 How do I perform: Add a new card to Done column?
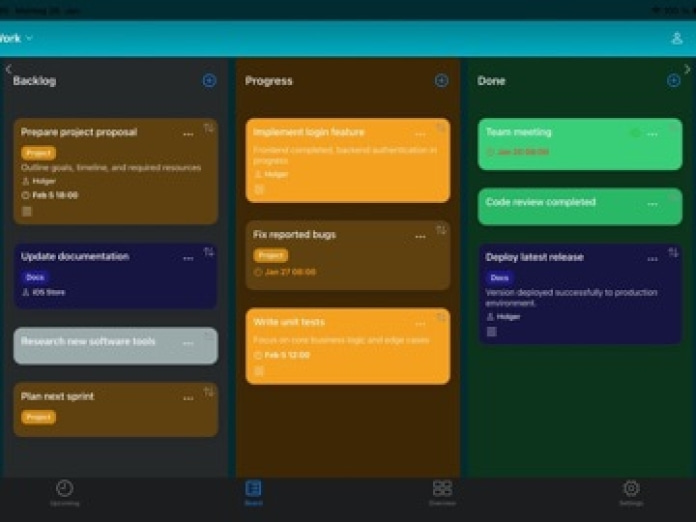(x=673, y=81)
